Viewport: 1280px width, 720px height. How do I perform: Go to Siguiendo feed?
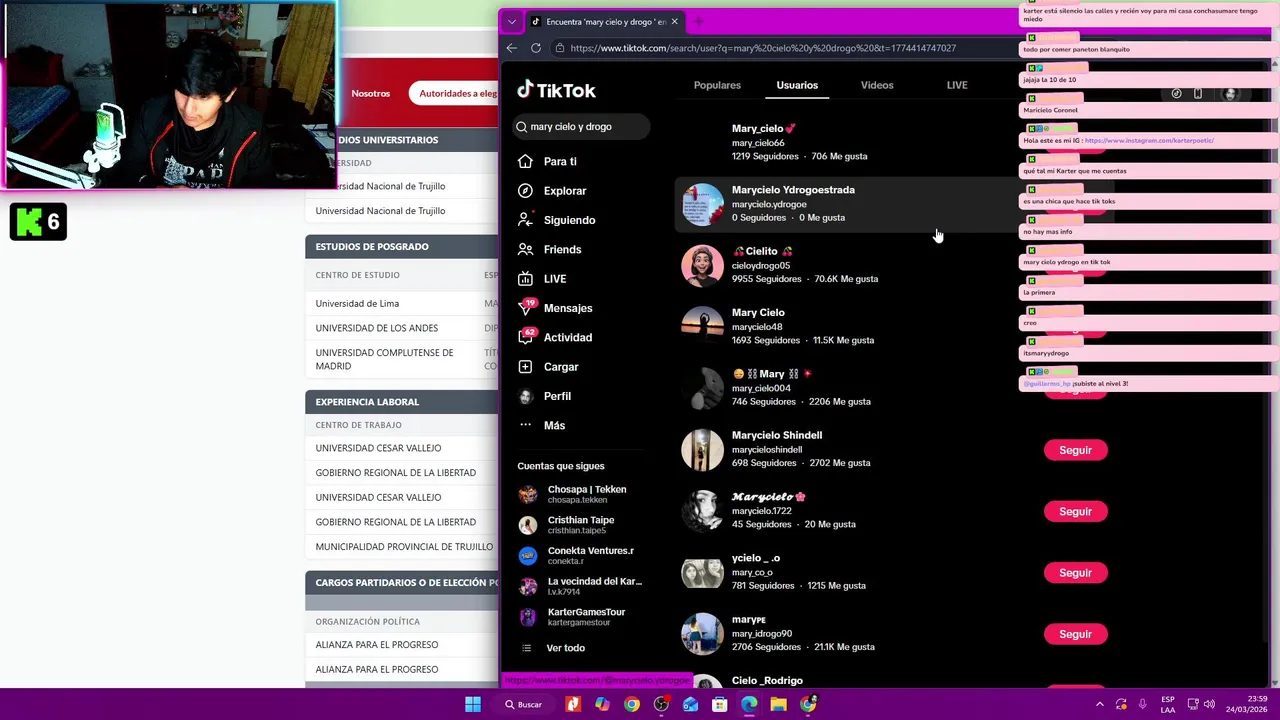click(x=556, y=220)
